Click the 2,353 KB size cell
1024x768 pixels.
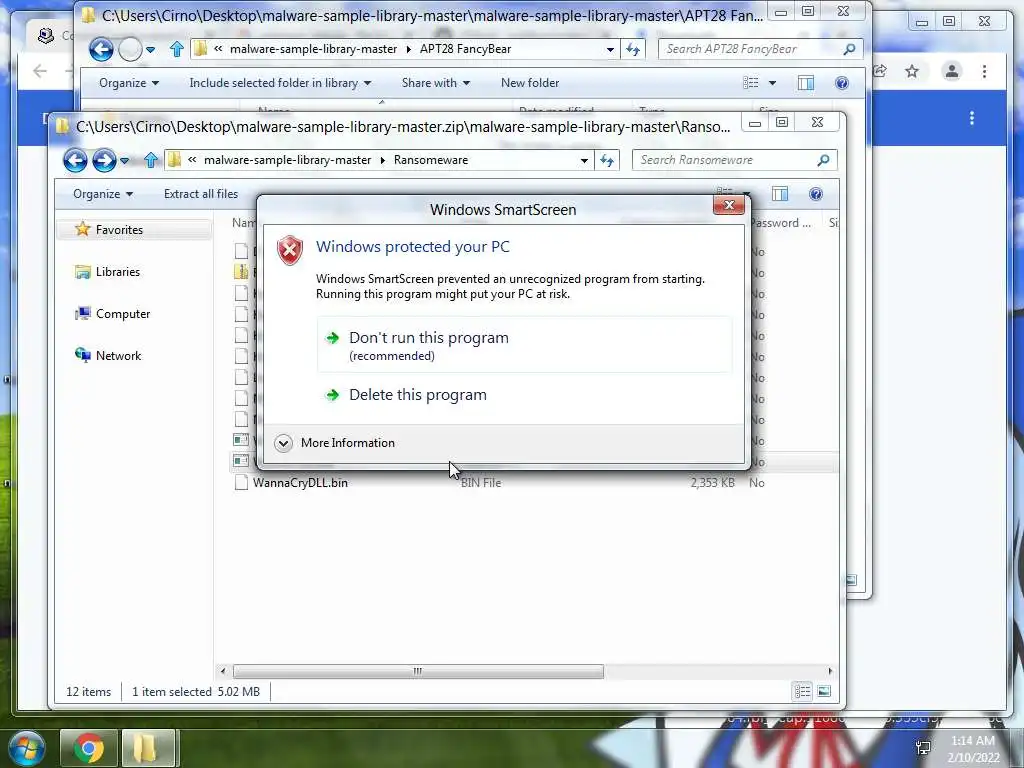pos(712,483)
